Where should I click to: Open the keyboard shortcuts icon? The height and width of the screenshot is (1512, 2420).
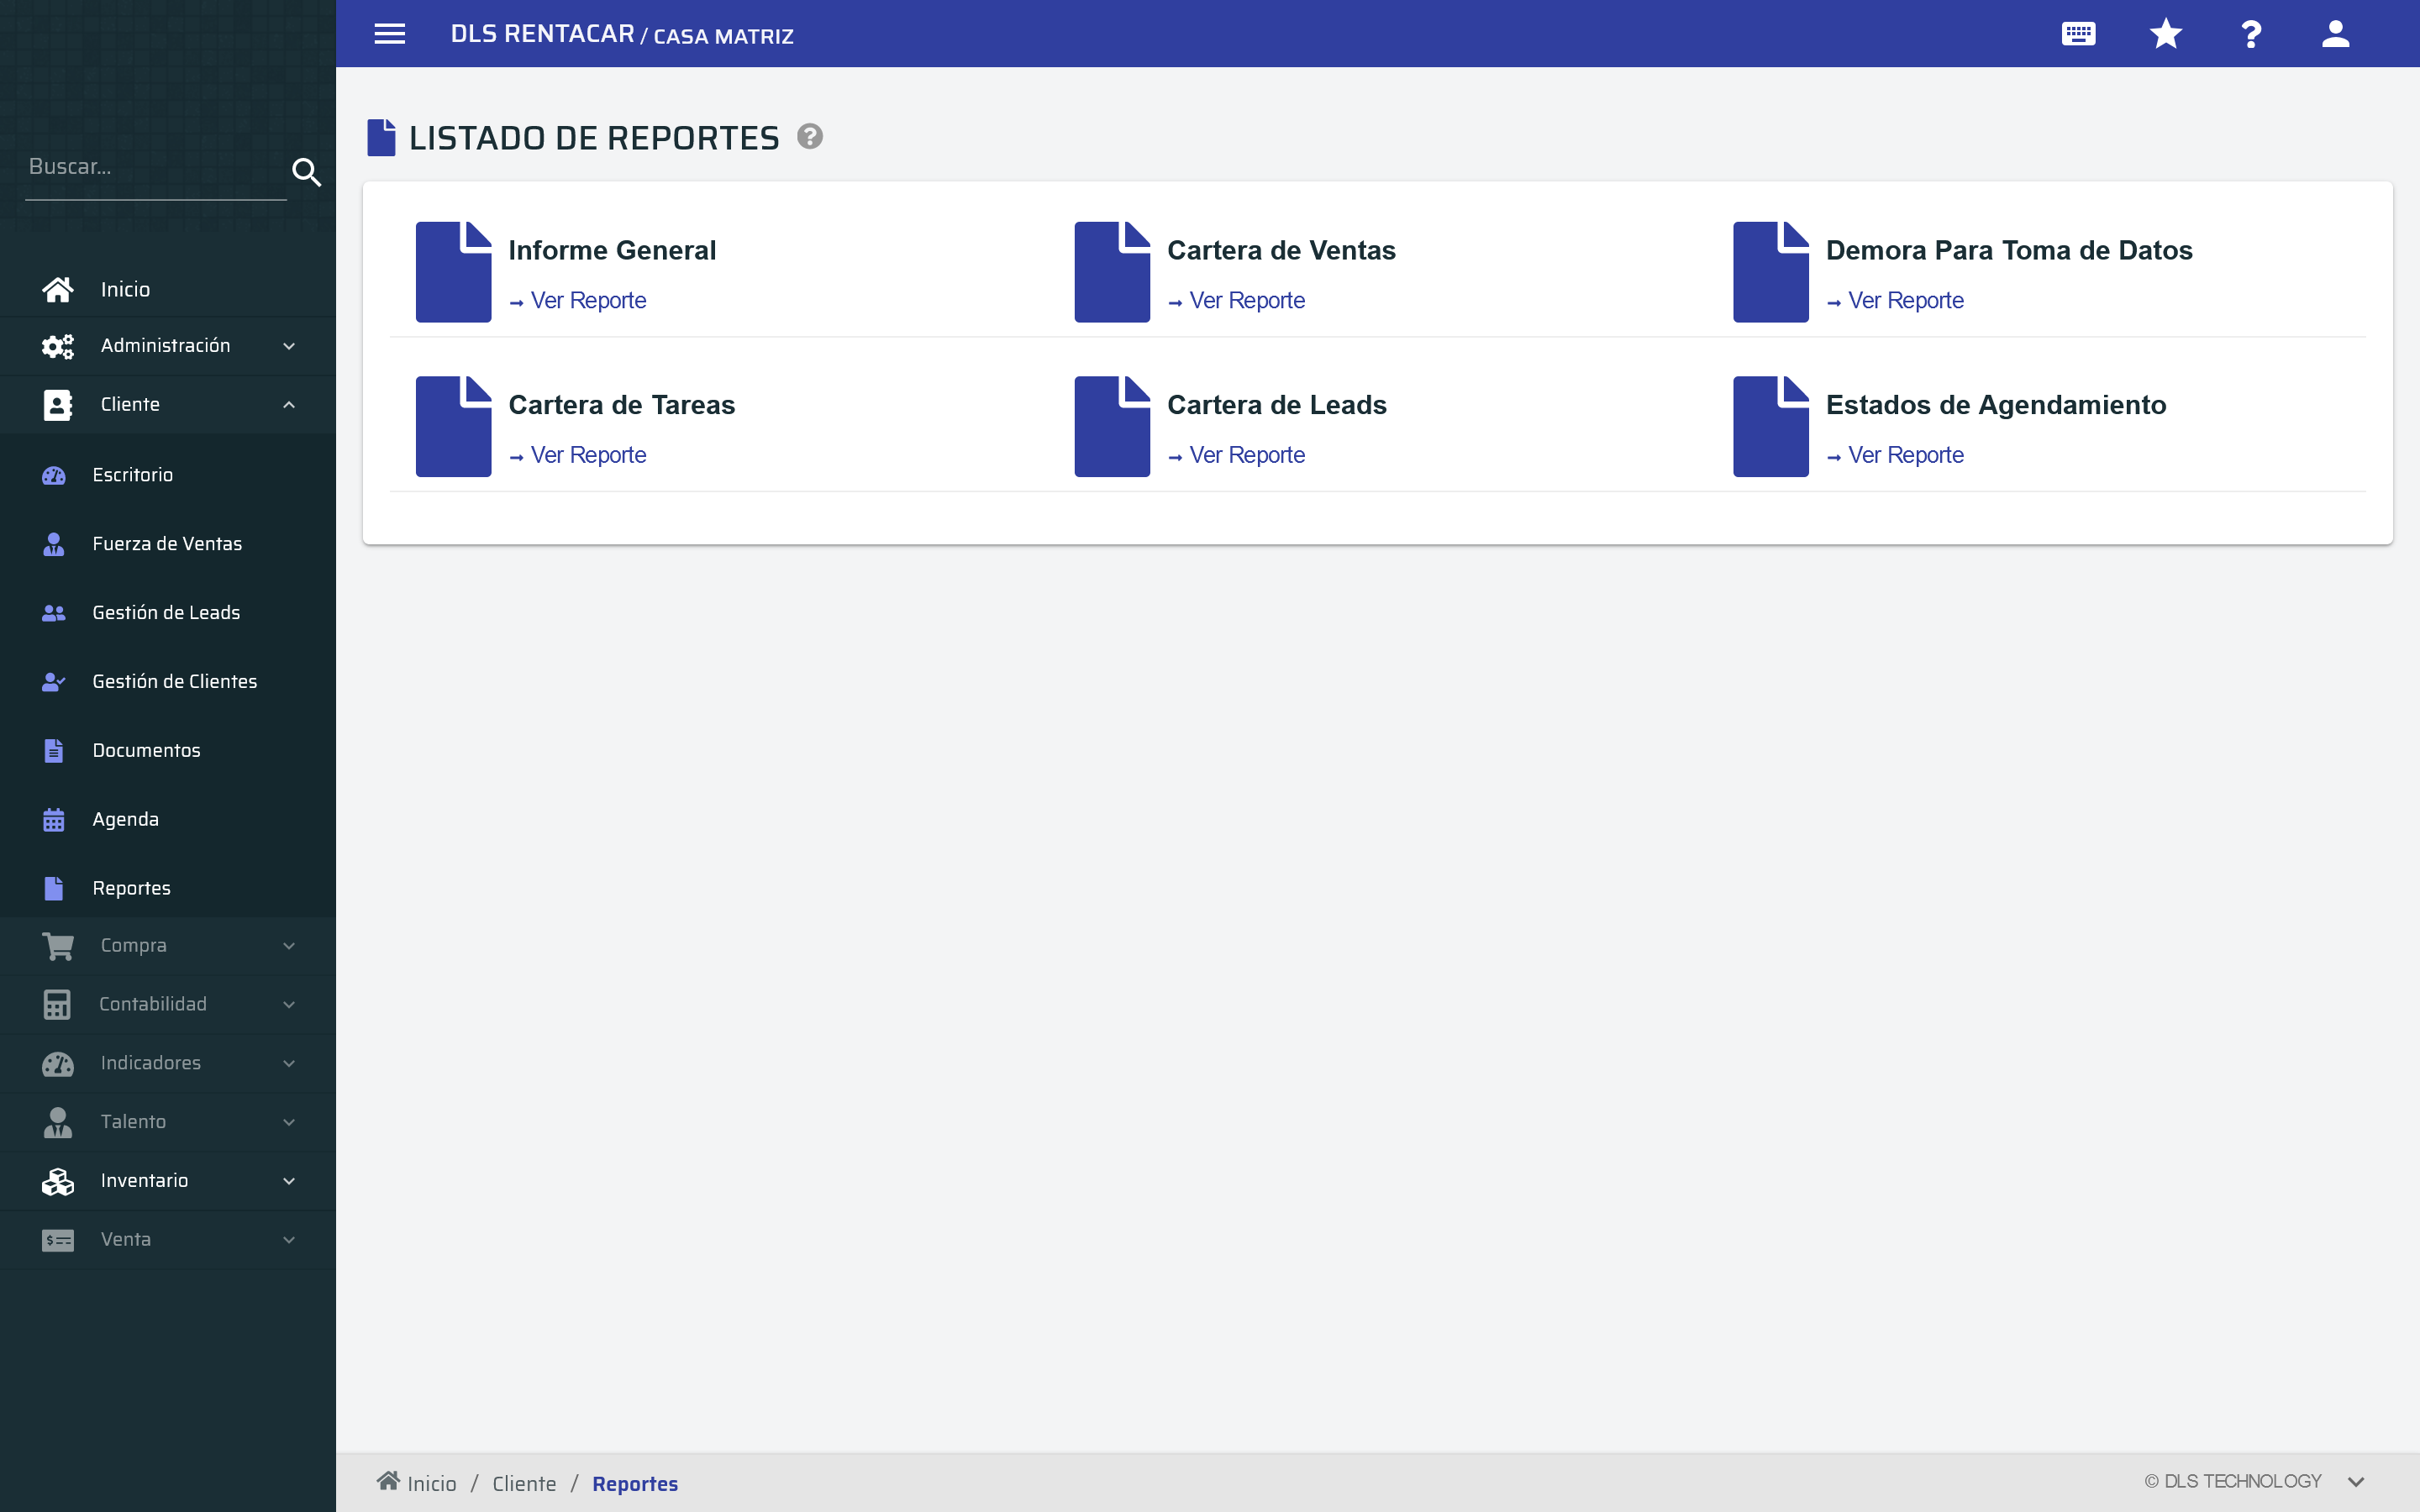coord(2078,34)
